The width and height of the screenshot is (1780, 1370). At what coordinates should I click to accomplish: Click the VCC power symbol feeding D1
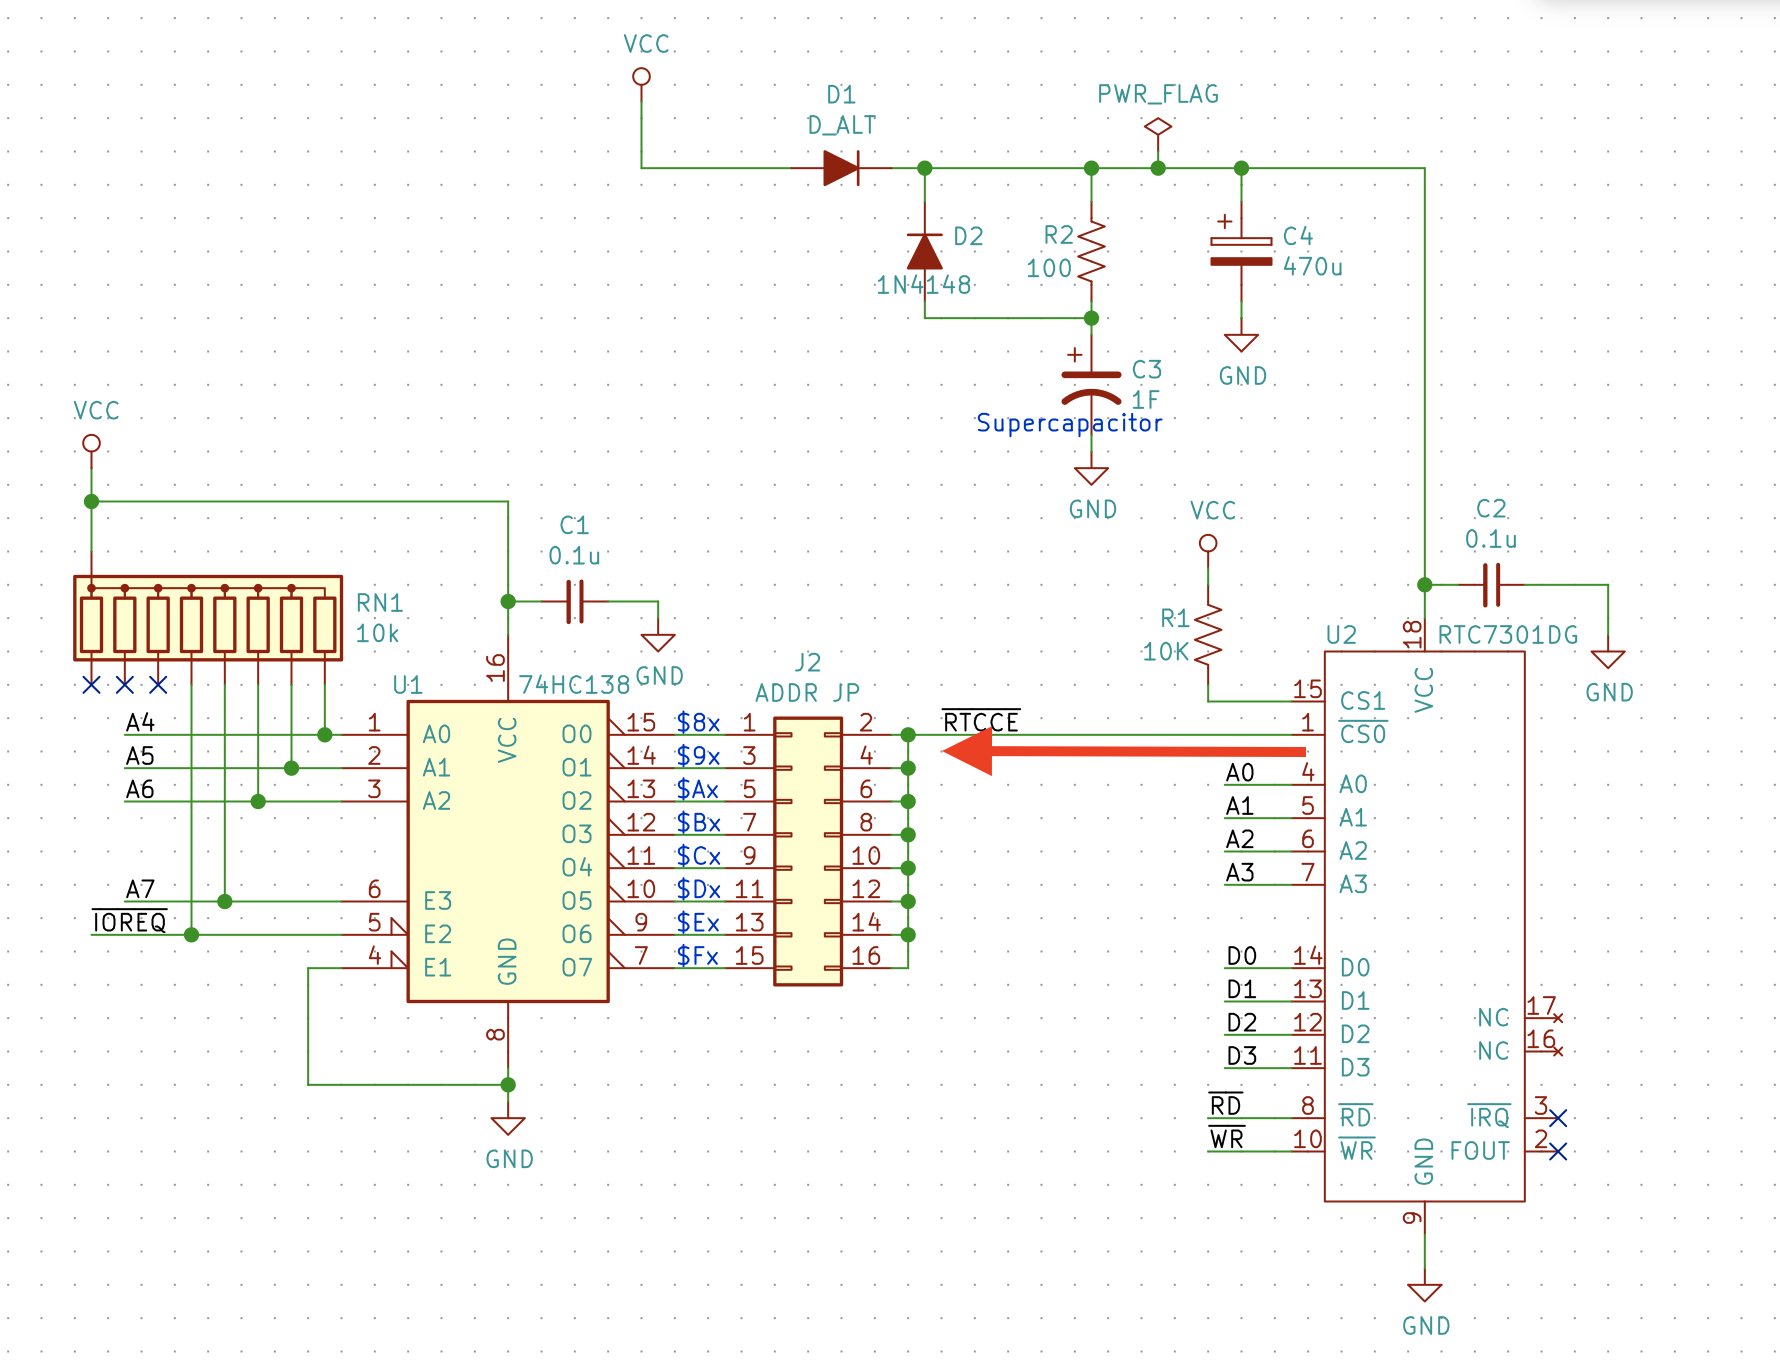click(642, 77)
